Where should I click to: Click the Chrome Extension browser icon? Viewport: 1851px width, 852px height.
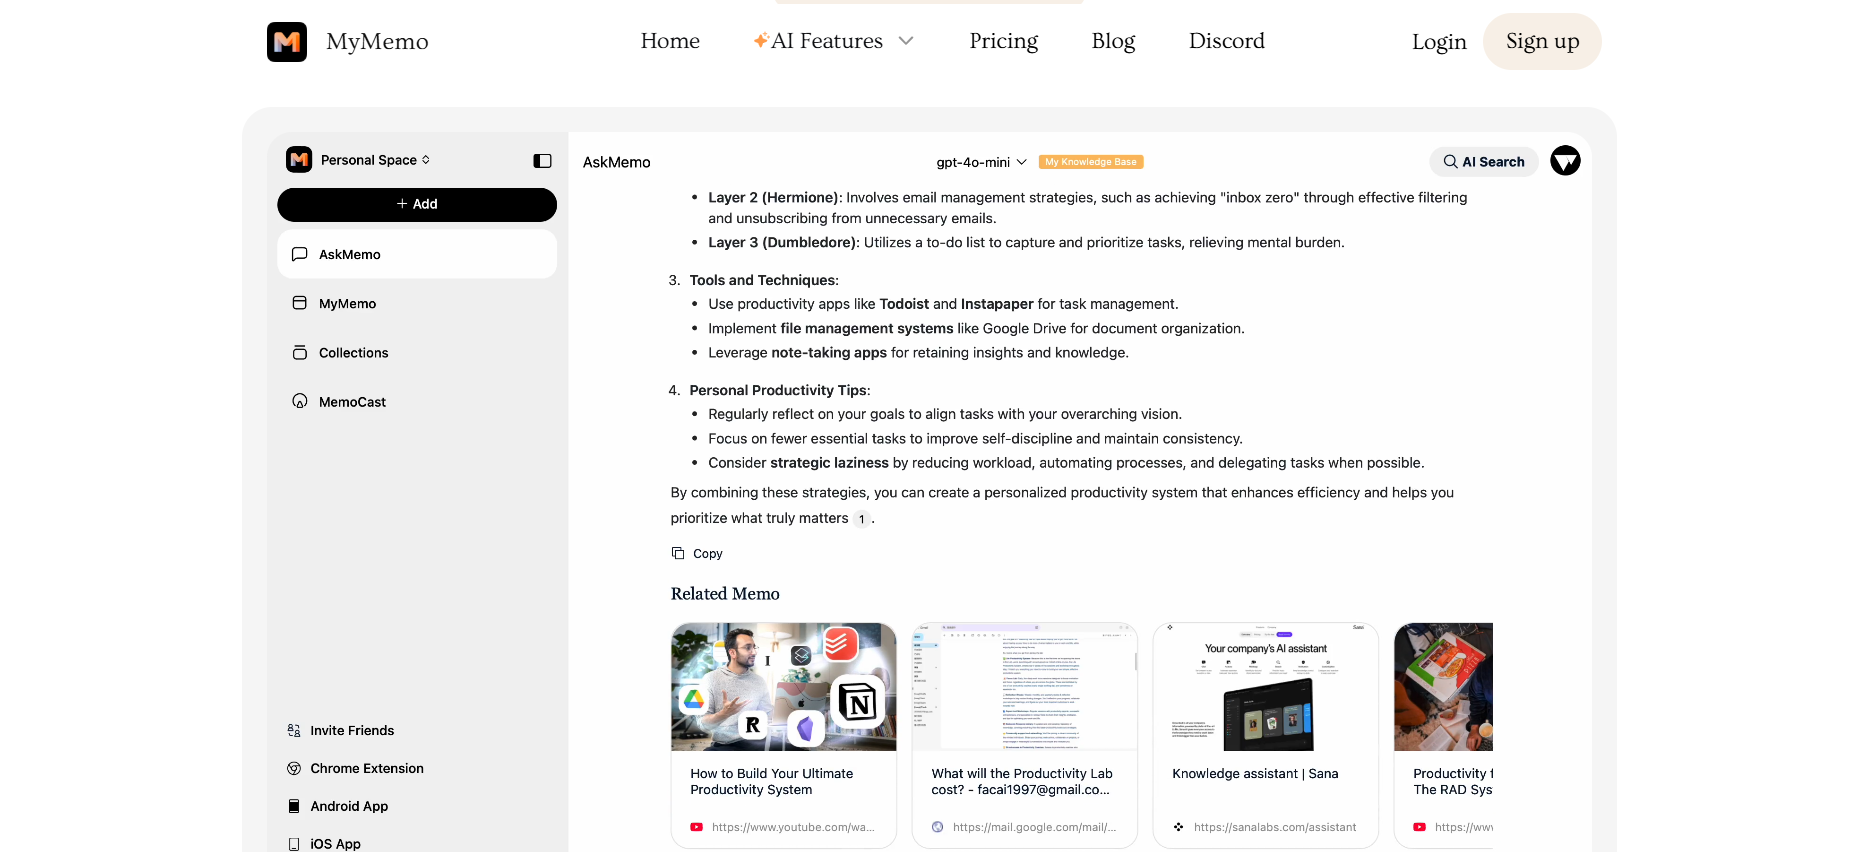tap(294, 769)
